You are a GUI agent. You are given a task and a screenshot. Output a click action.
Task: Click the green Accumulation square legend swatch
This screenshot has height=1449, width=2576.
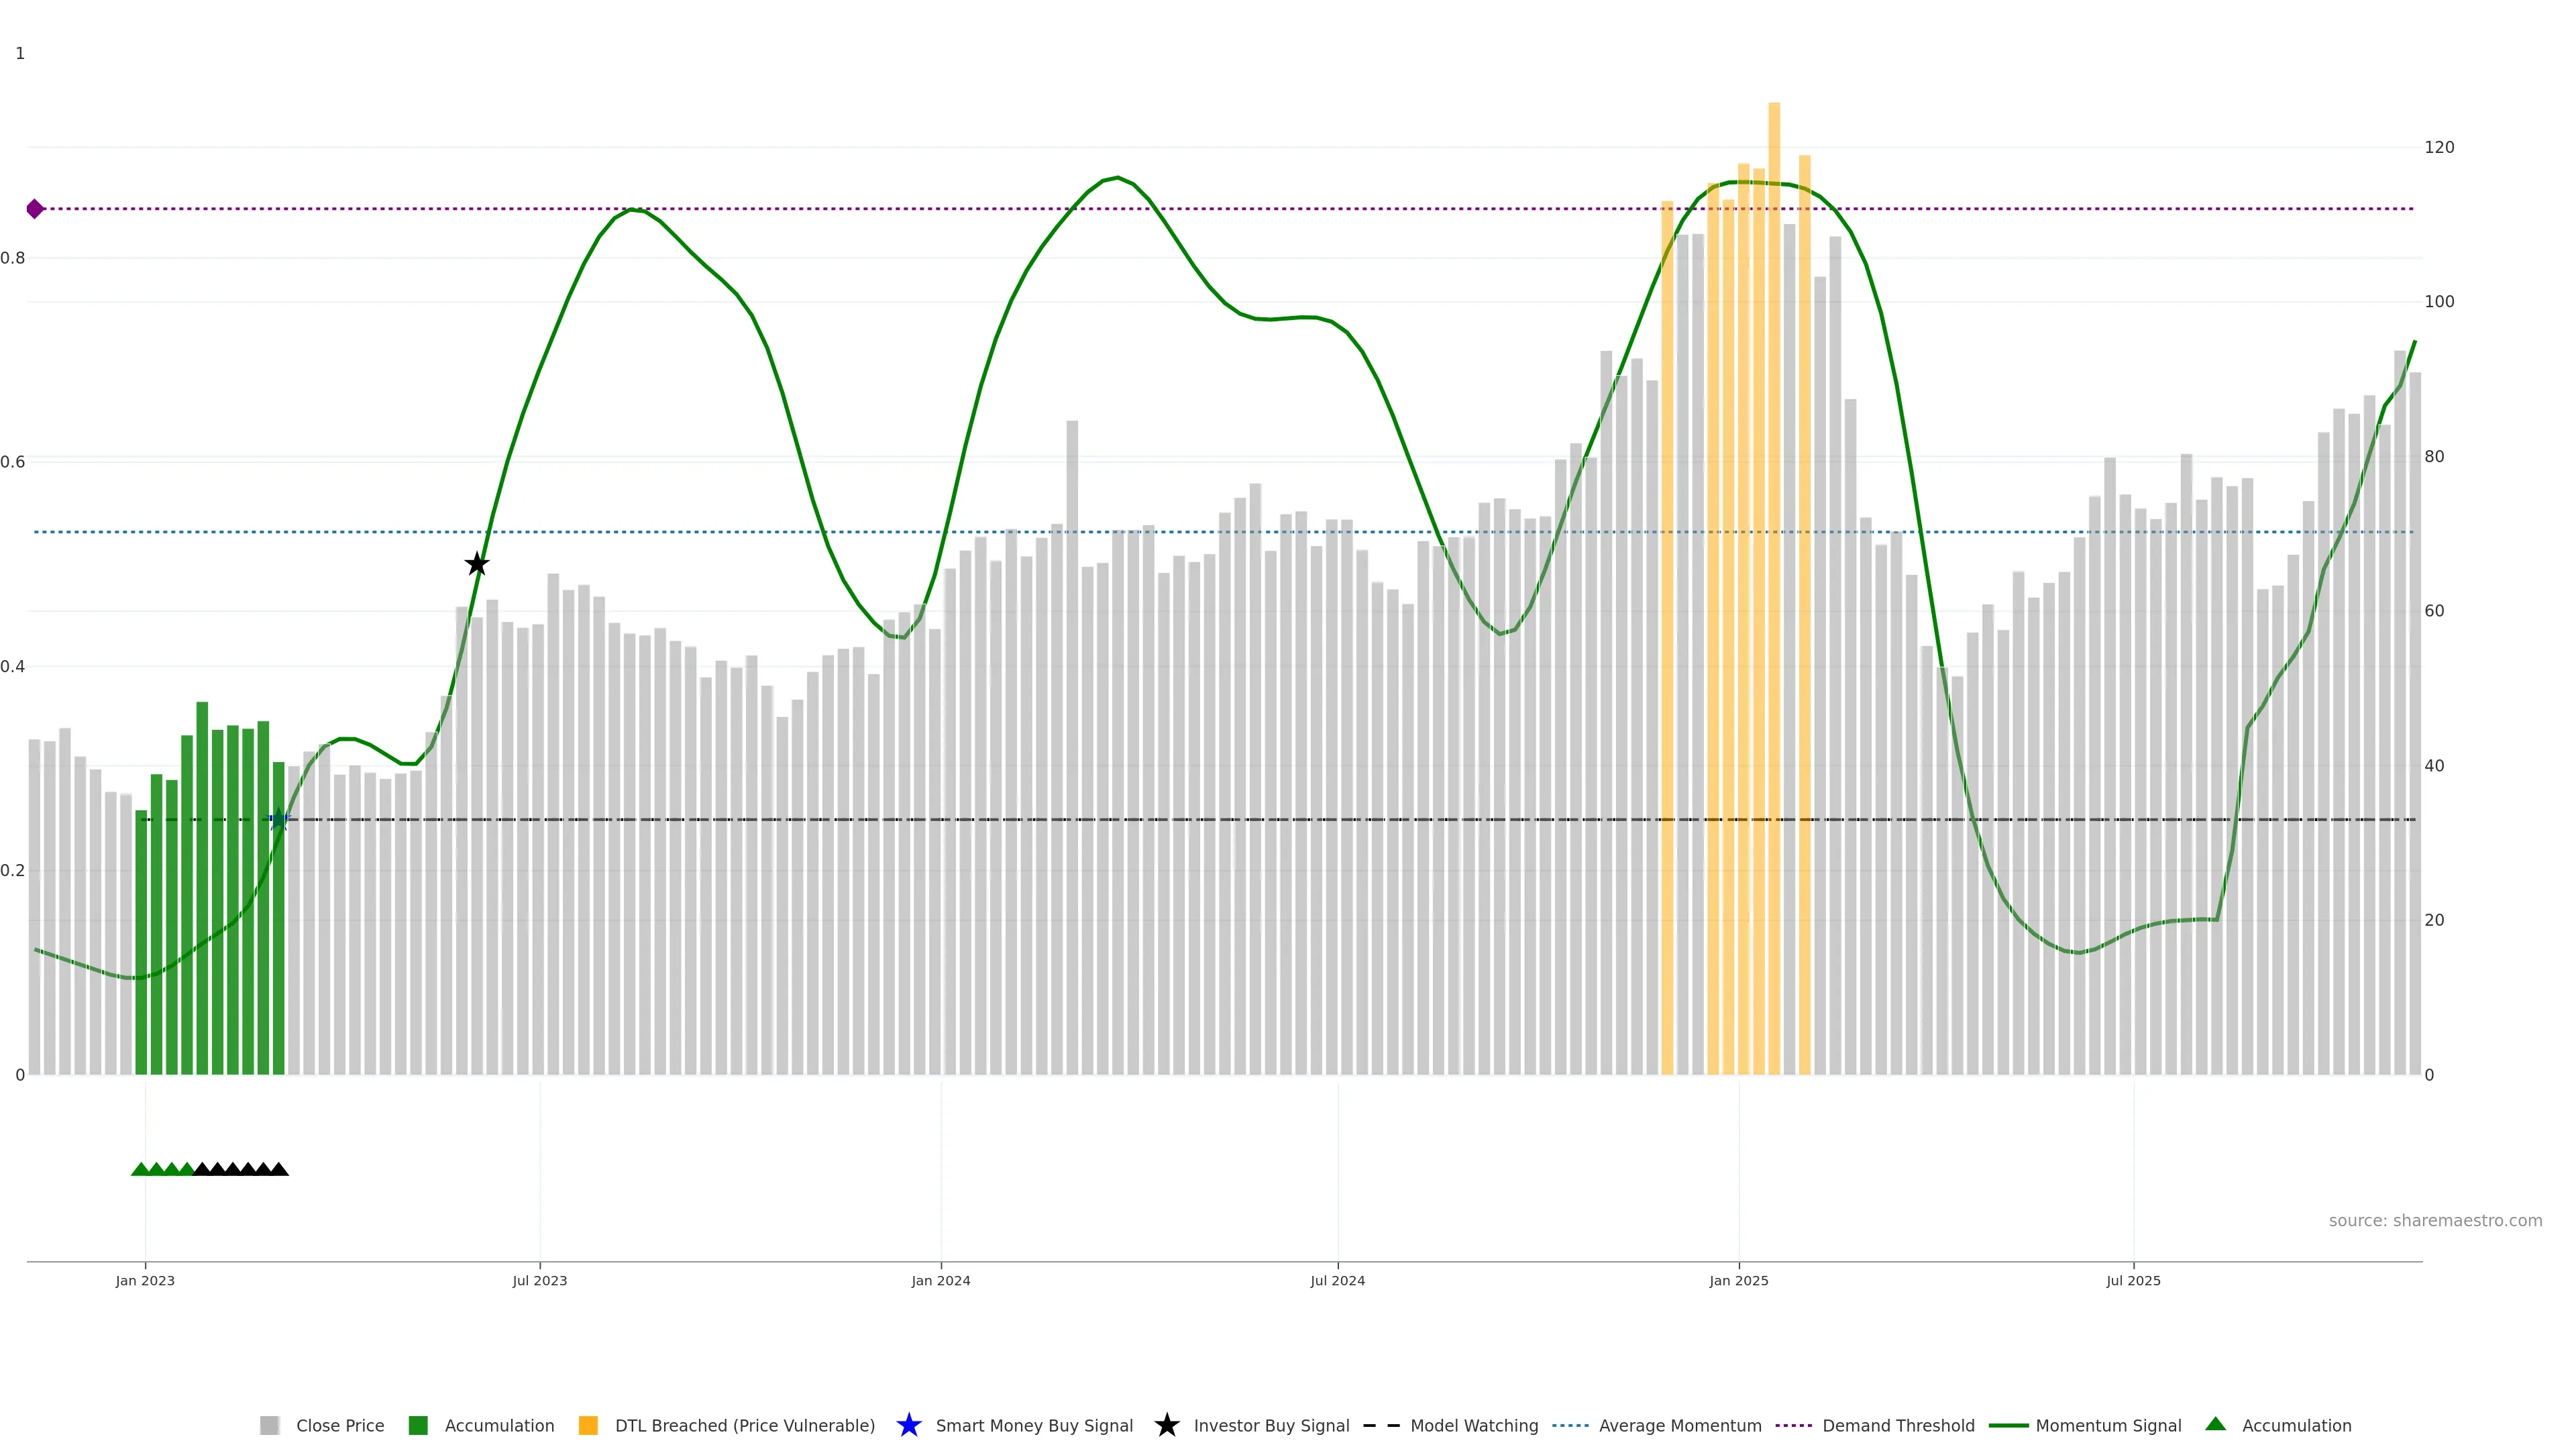[x=418, y=1426]
